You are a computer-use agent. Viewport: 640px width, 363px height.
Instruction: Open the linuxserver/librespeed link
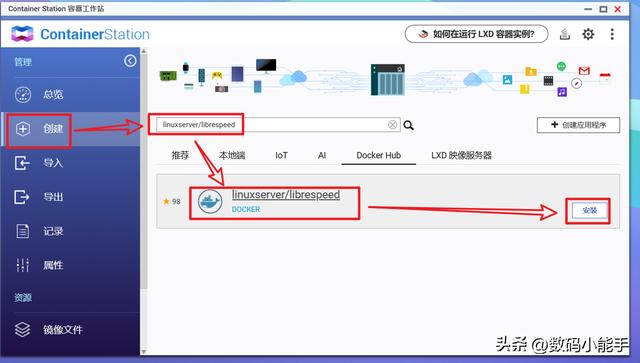coord(286,195)
